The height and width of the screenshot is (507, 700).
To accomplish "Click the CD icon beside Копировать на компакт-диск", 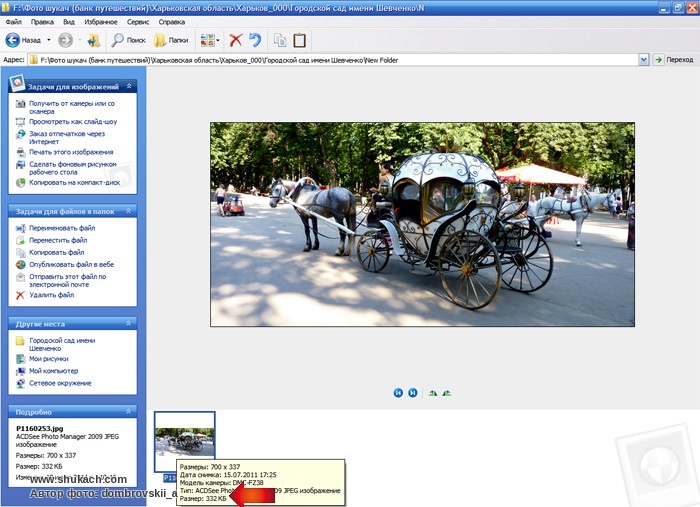I will 21,182.
